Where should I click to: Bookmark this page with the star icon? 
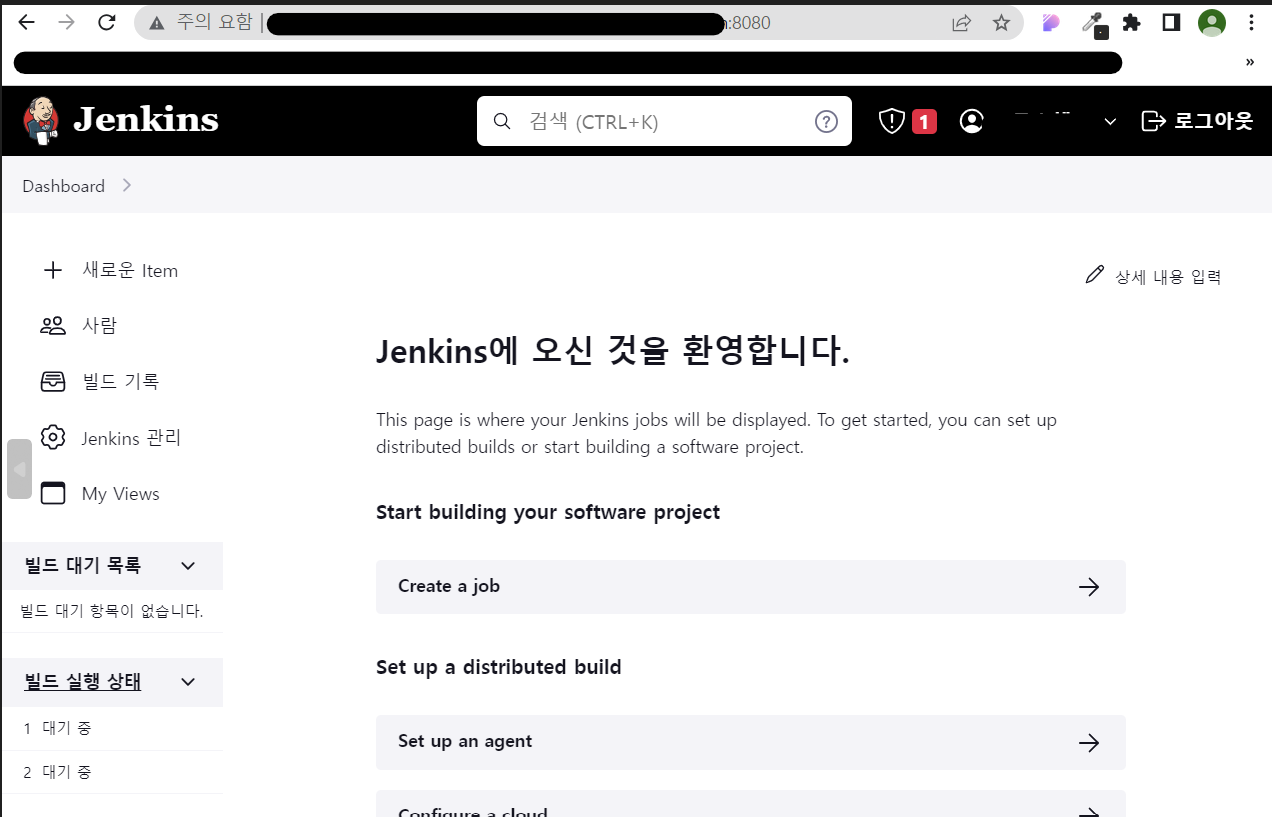coord(1001,23)
